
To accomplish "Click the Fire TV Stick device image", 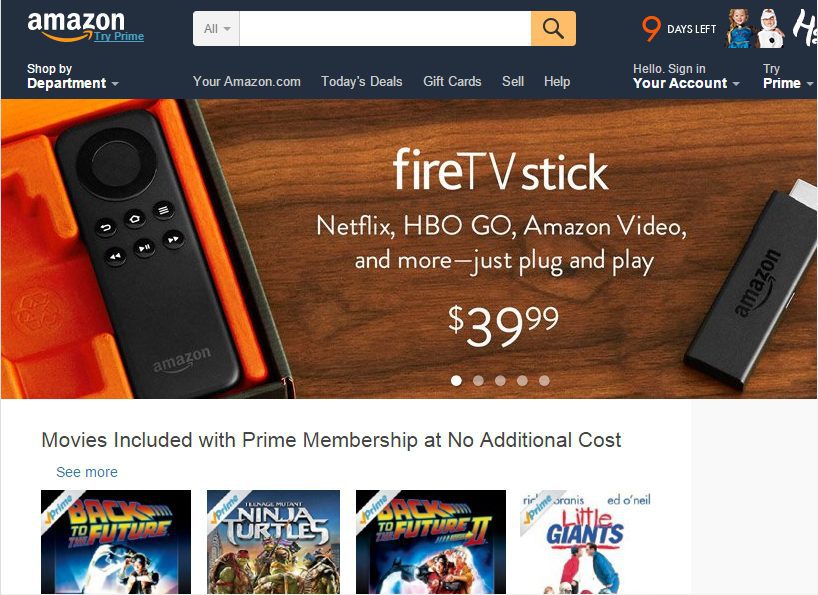I will click(x=751, y=284).
